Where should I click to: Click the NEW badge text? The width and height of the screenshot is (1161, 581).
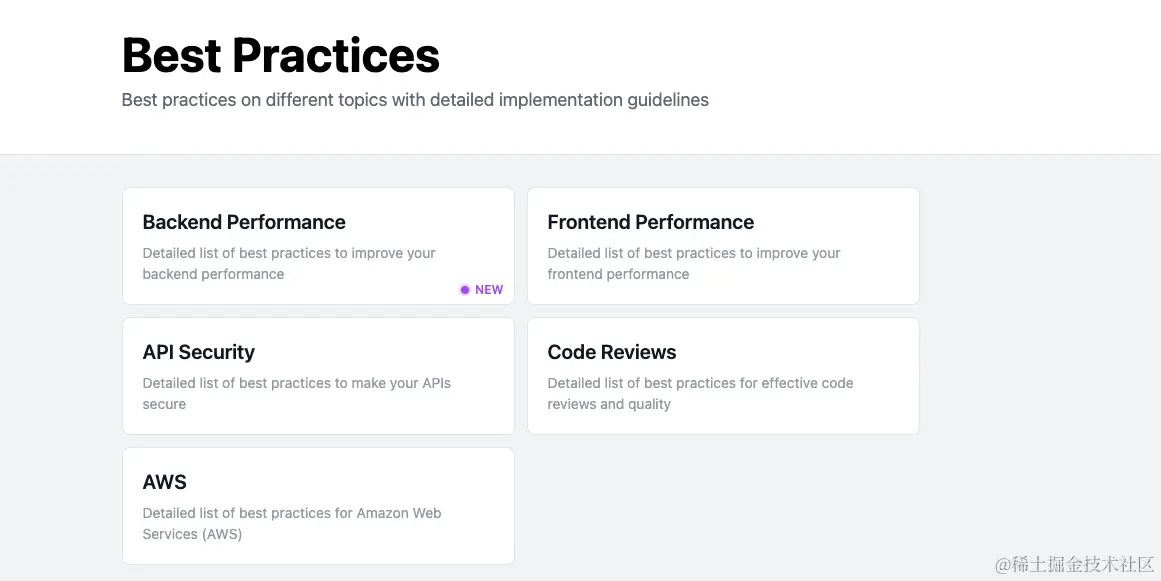click(x=489, y=290)
